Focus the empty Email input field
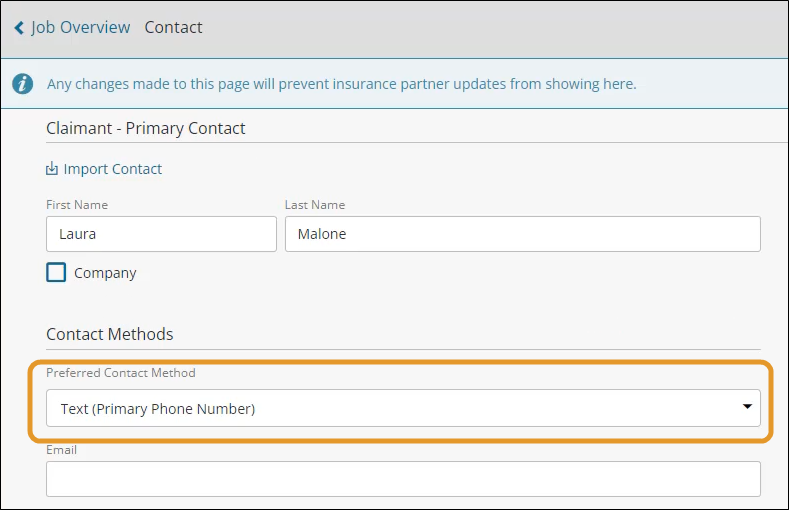789x510 pixels. [404, 479]
